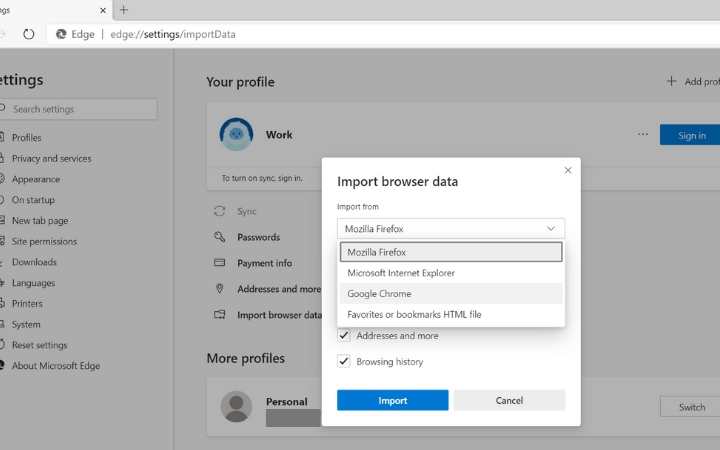Click the Personal profile name
This screenshot has width=720, height=450.
[287, 401]
